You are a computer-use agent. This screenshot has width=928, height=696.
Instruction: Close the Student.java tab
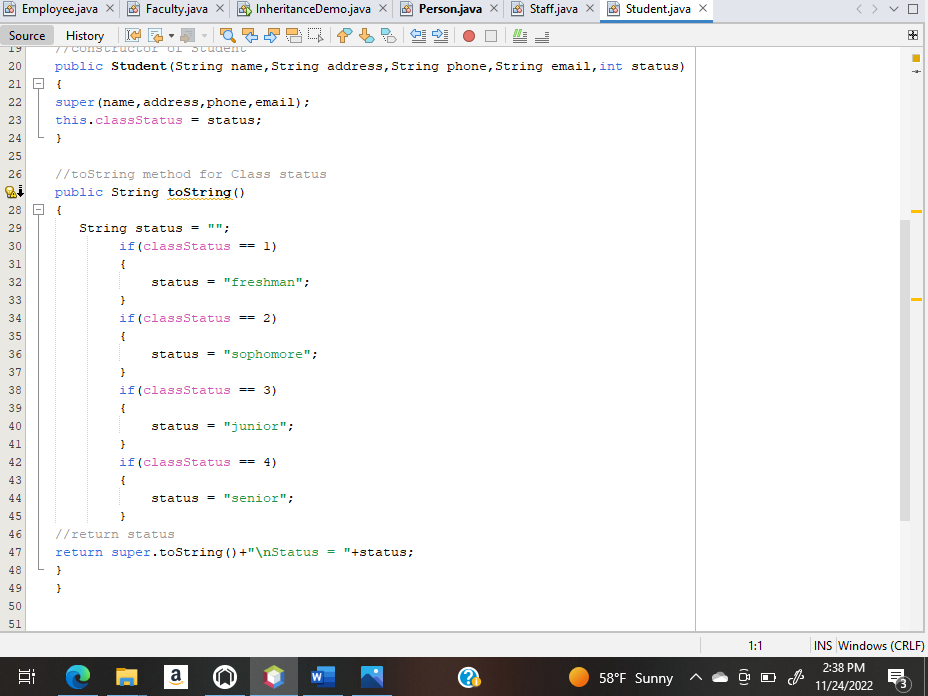tap(703, 8)
